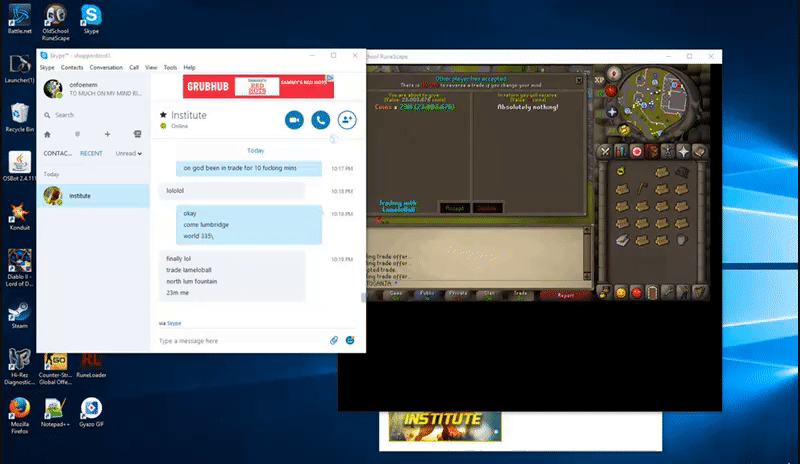Open the Skype menu

[47, 67]
